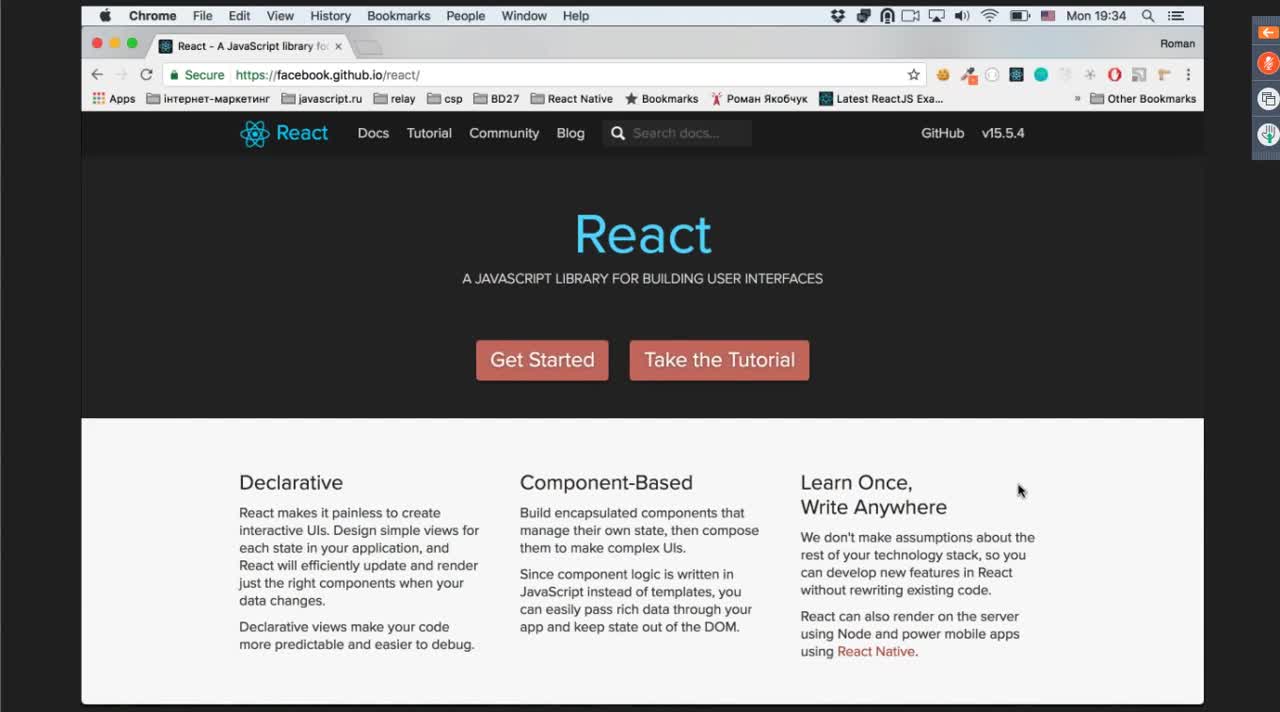Open the Apps shortcut in bookmarks bar
Screen dimensions: 1280x712
click(x=114, y=99)
